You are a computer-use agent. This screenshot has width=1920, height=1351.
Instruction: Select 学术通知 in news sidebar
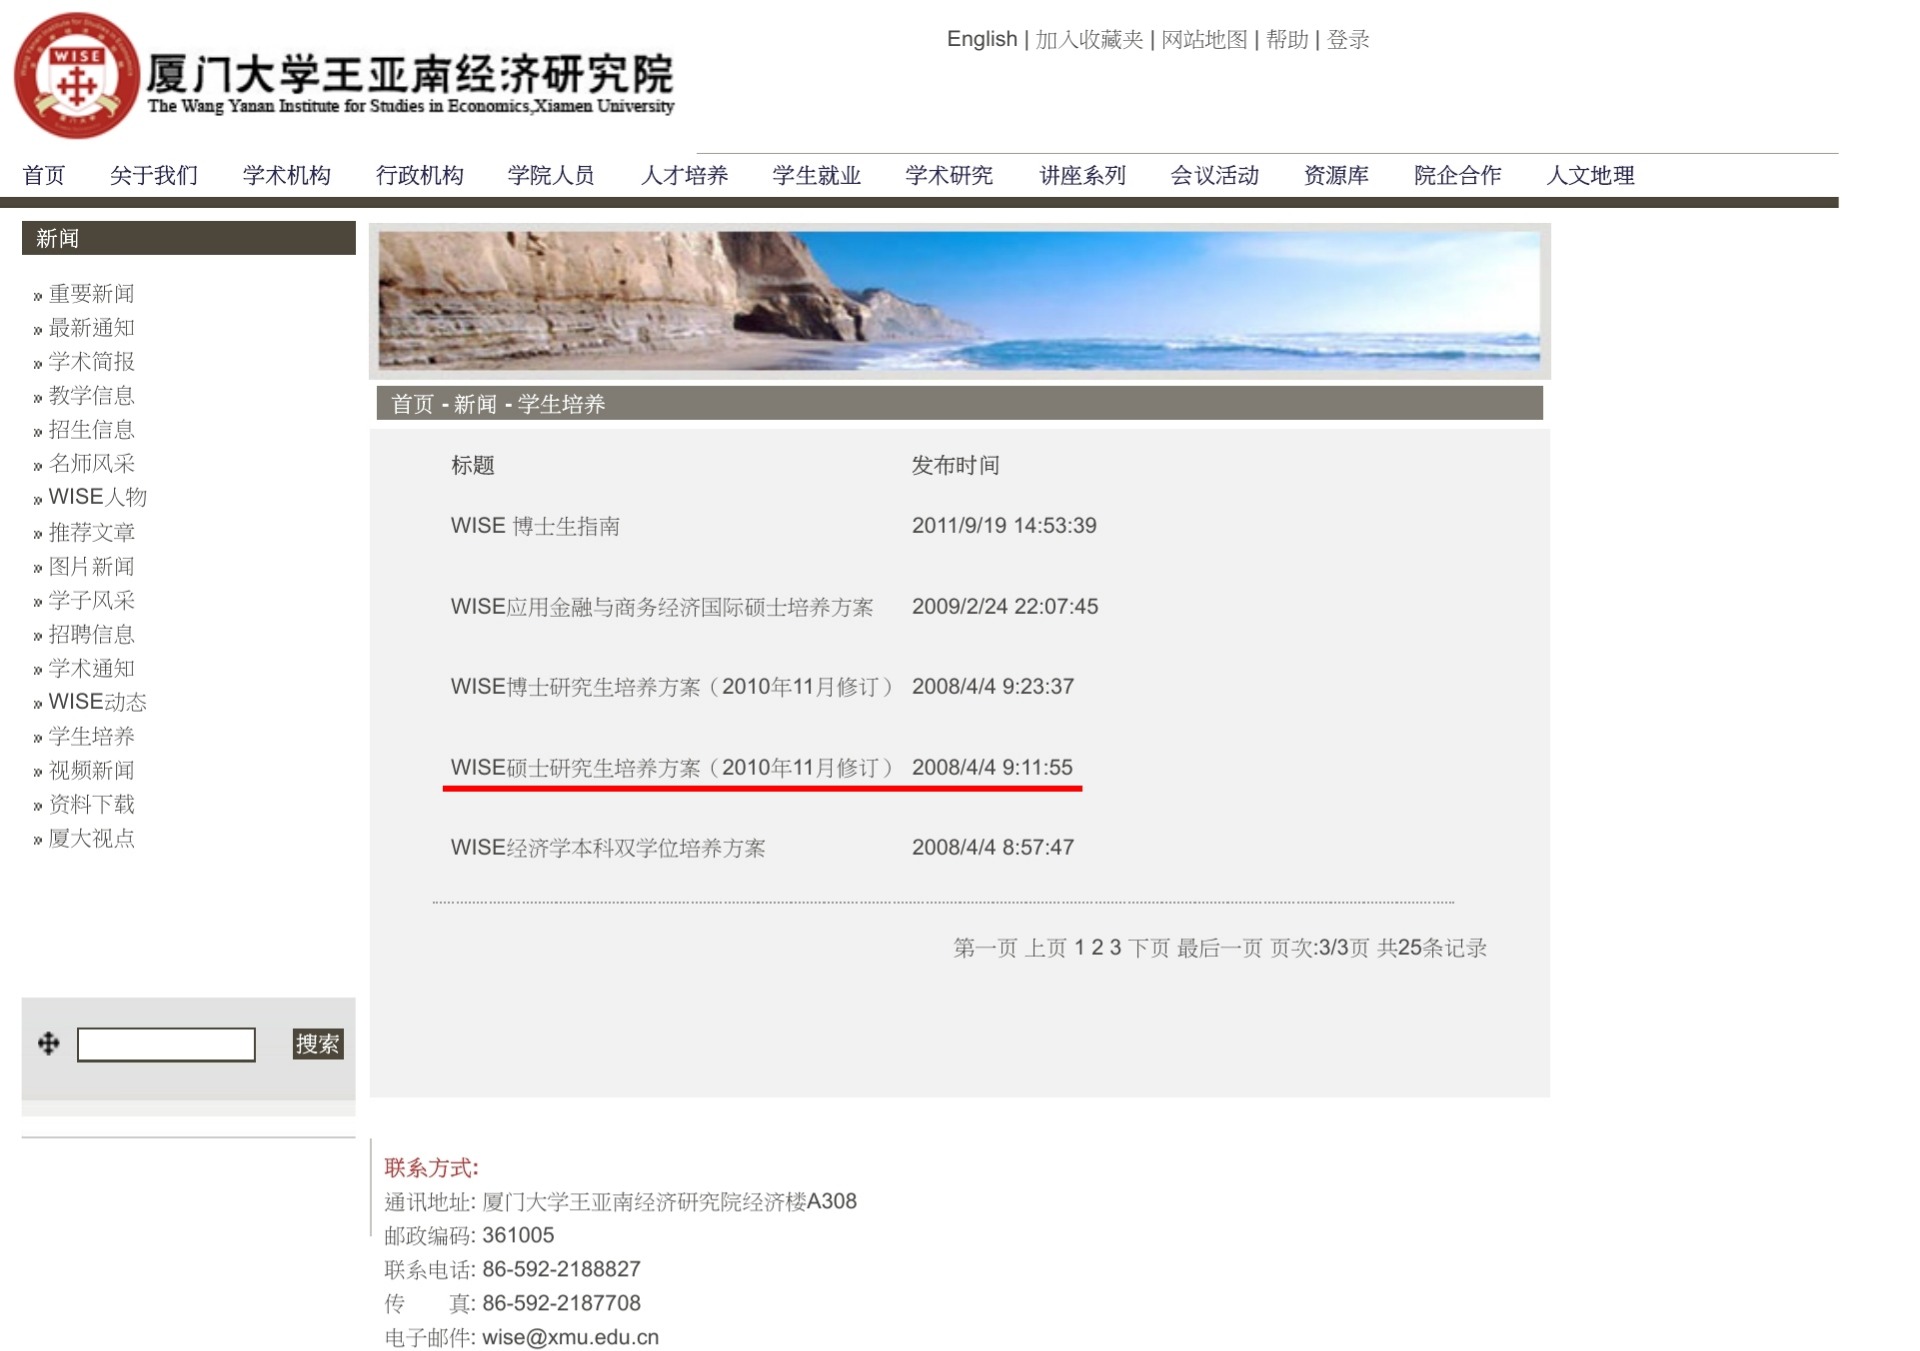point(91,668)
